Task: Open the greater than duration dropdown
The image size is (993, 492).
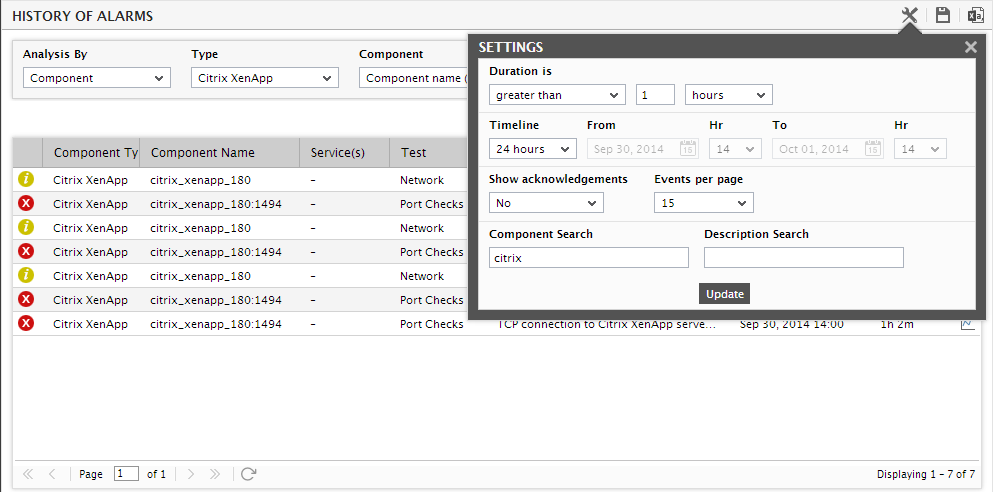Action: click(x=557, y=95)
